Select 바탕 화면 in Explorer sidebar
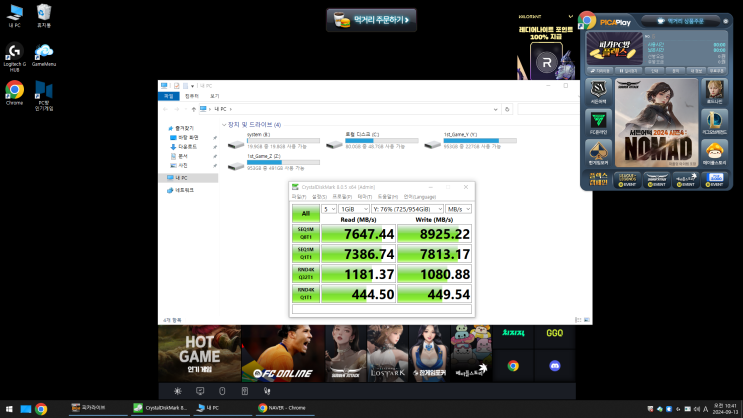 (x=188, y=137)
